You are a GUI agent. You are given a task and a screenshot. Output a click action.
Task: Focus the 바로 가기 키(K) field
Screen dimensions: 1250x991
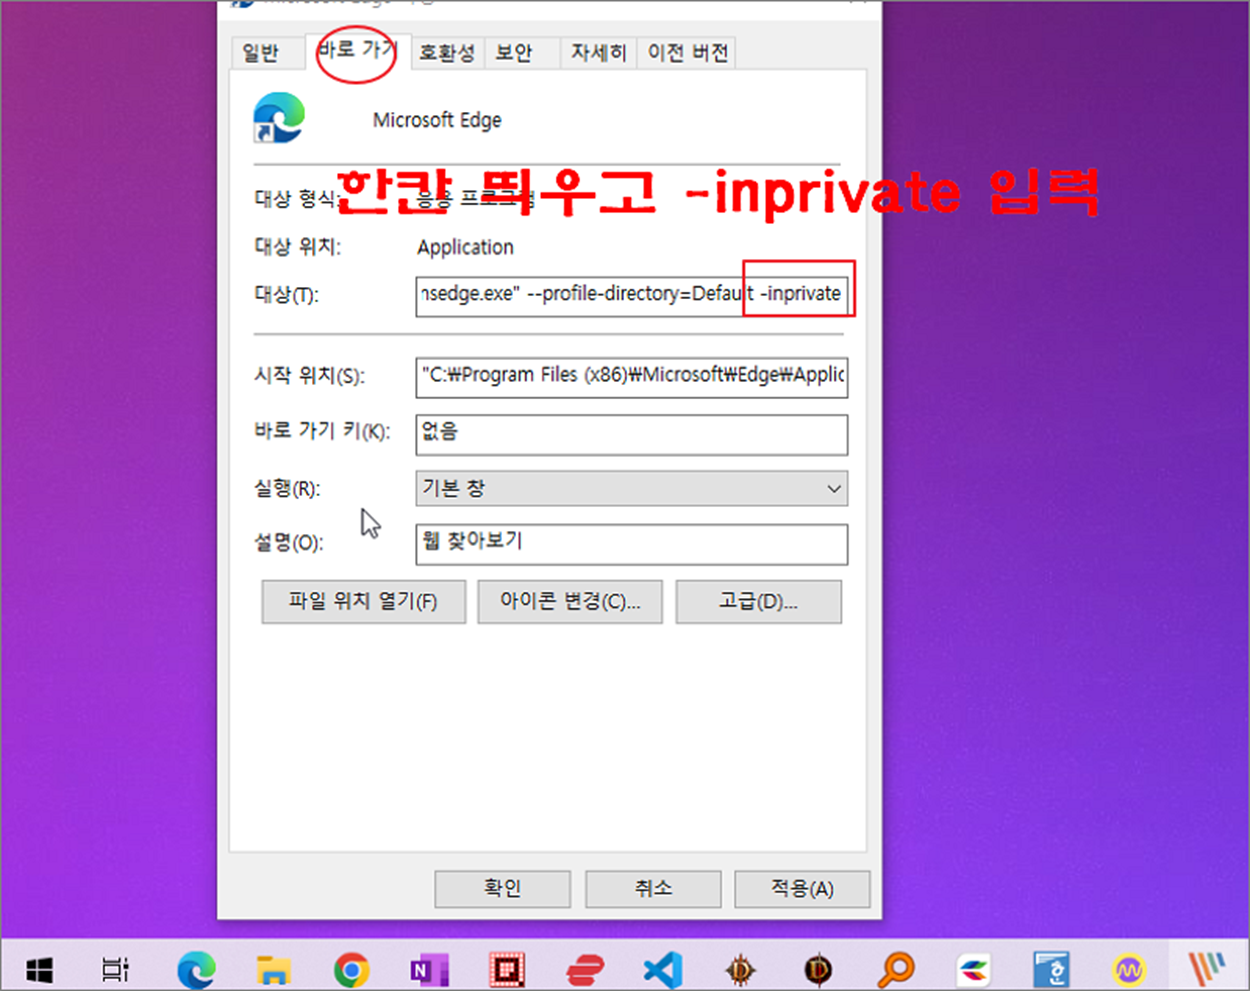coord(631,433)
